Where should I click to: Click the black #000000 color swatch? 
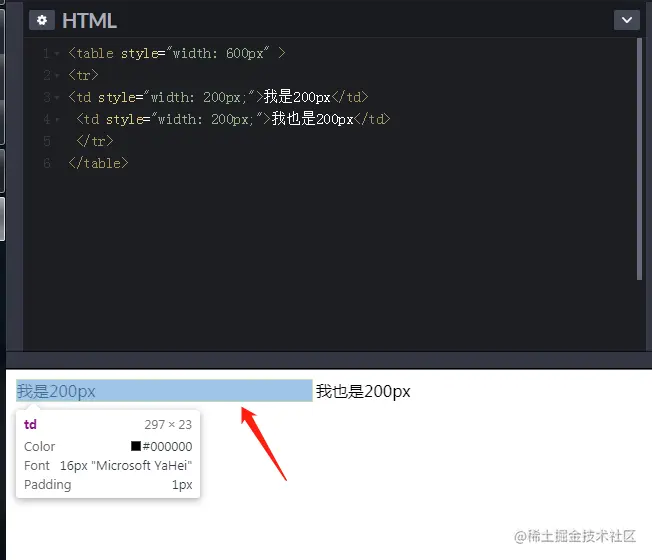pyautogui.click(x=136, y=446)
